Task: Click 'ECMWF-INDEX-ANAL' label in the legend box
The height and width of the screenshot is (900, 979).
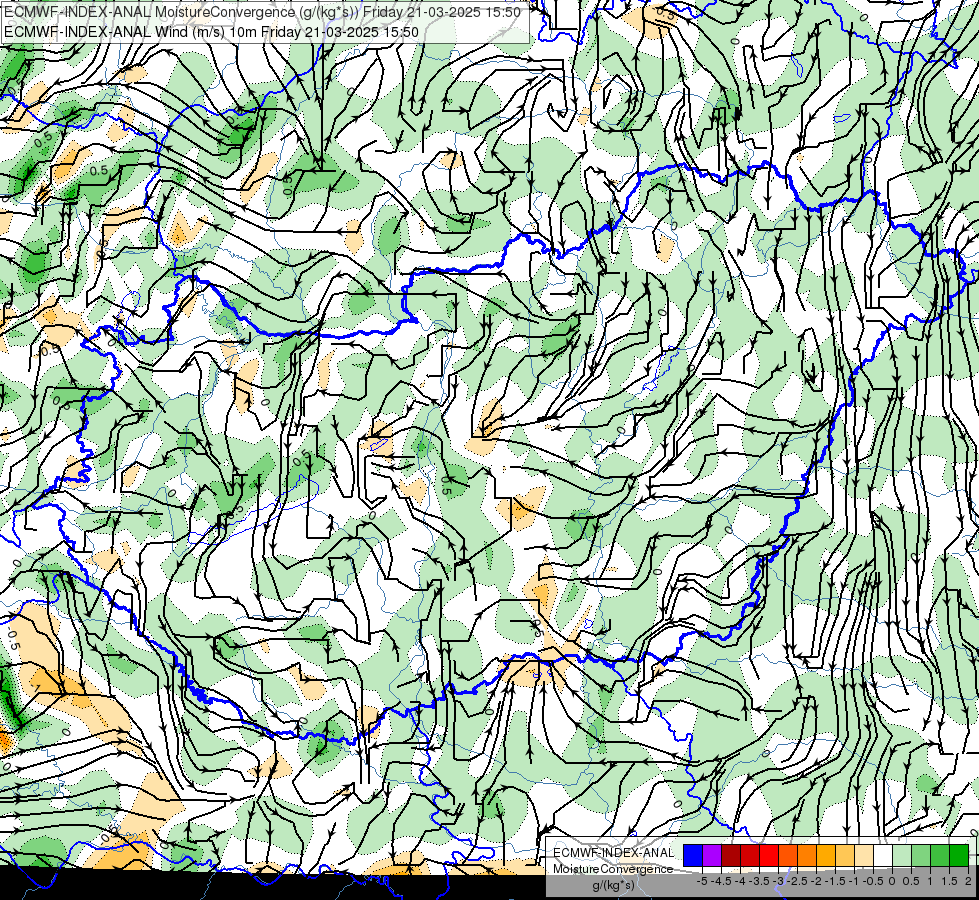Action: pos(613,853)
